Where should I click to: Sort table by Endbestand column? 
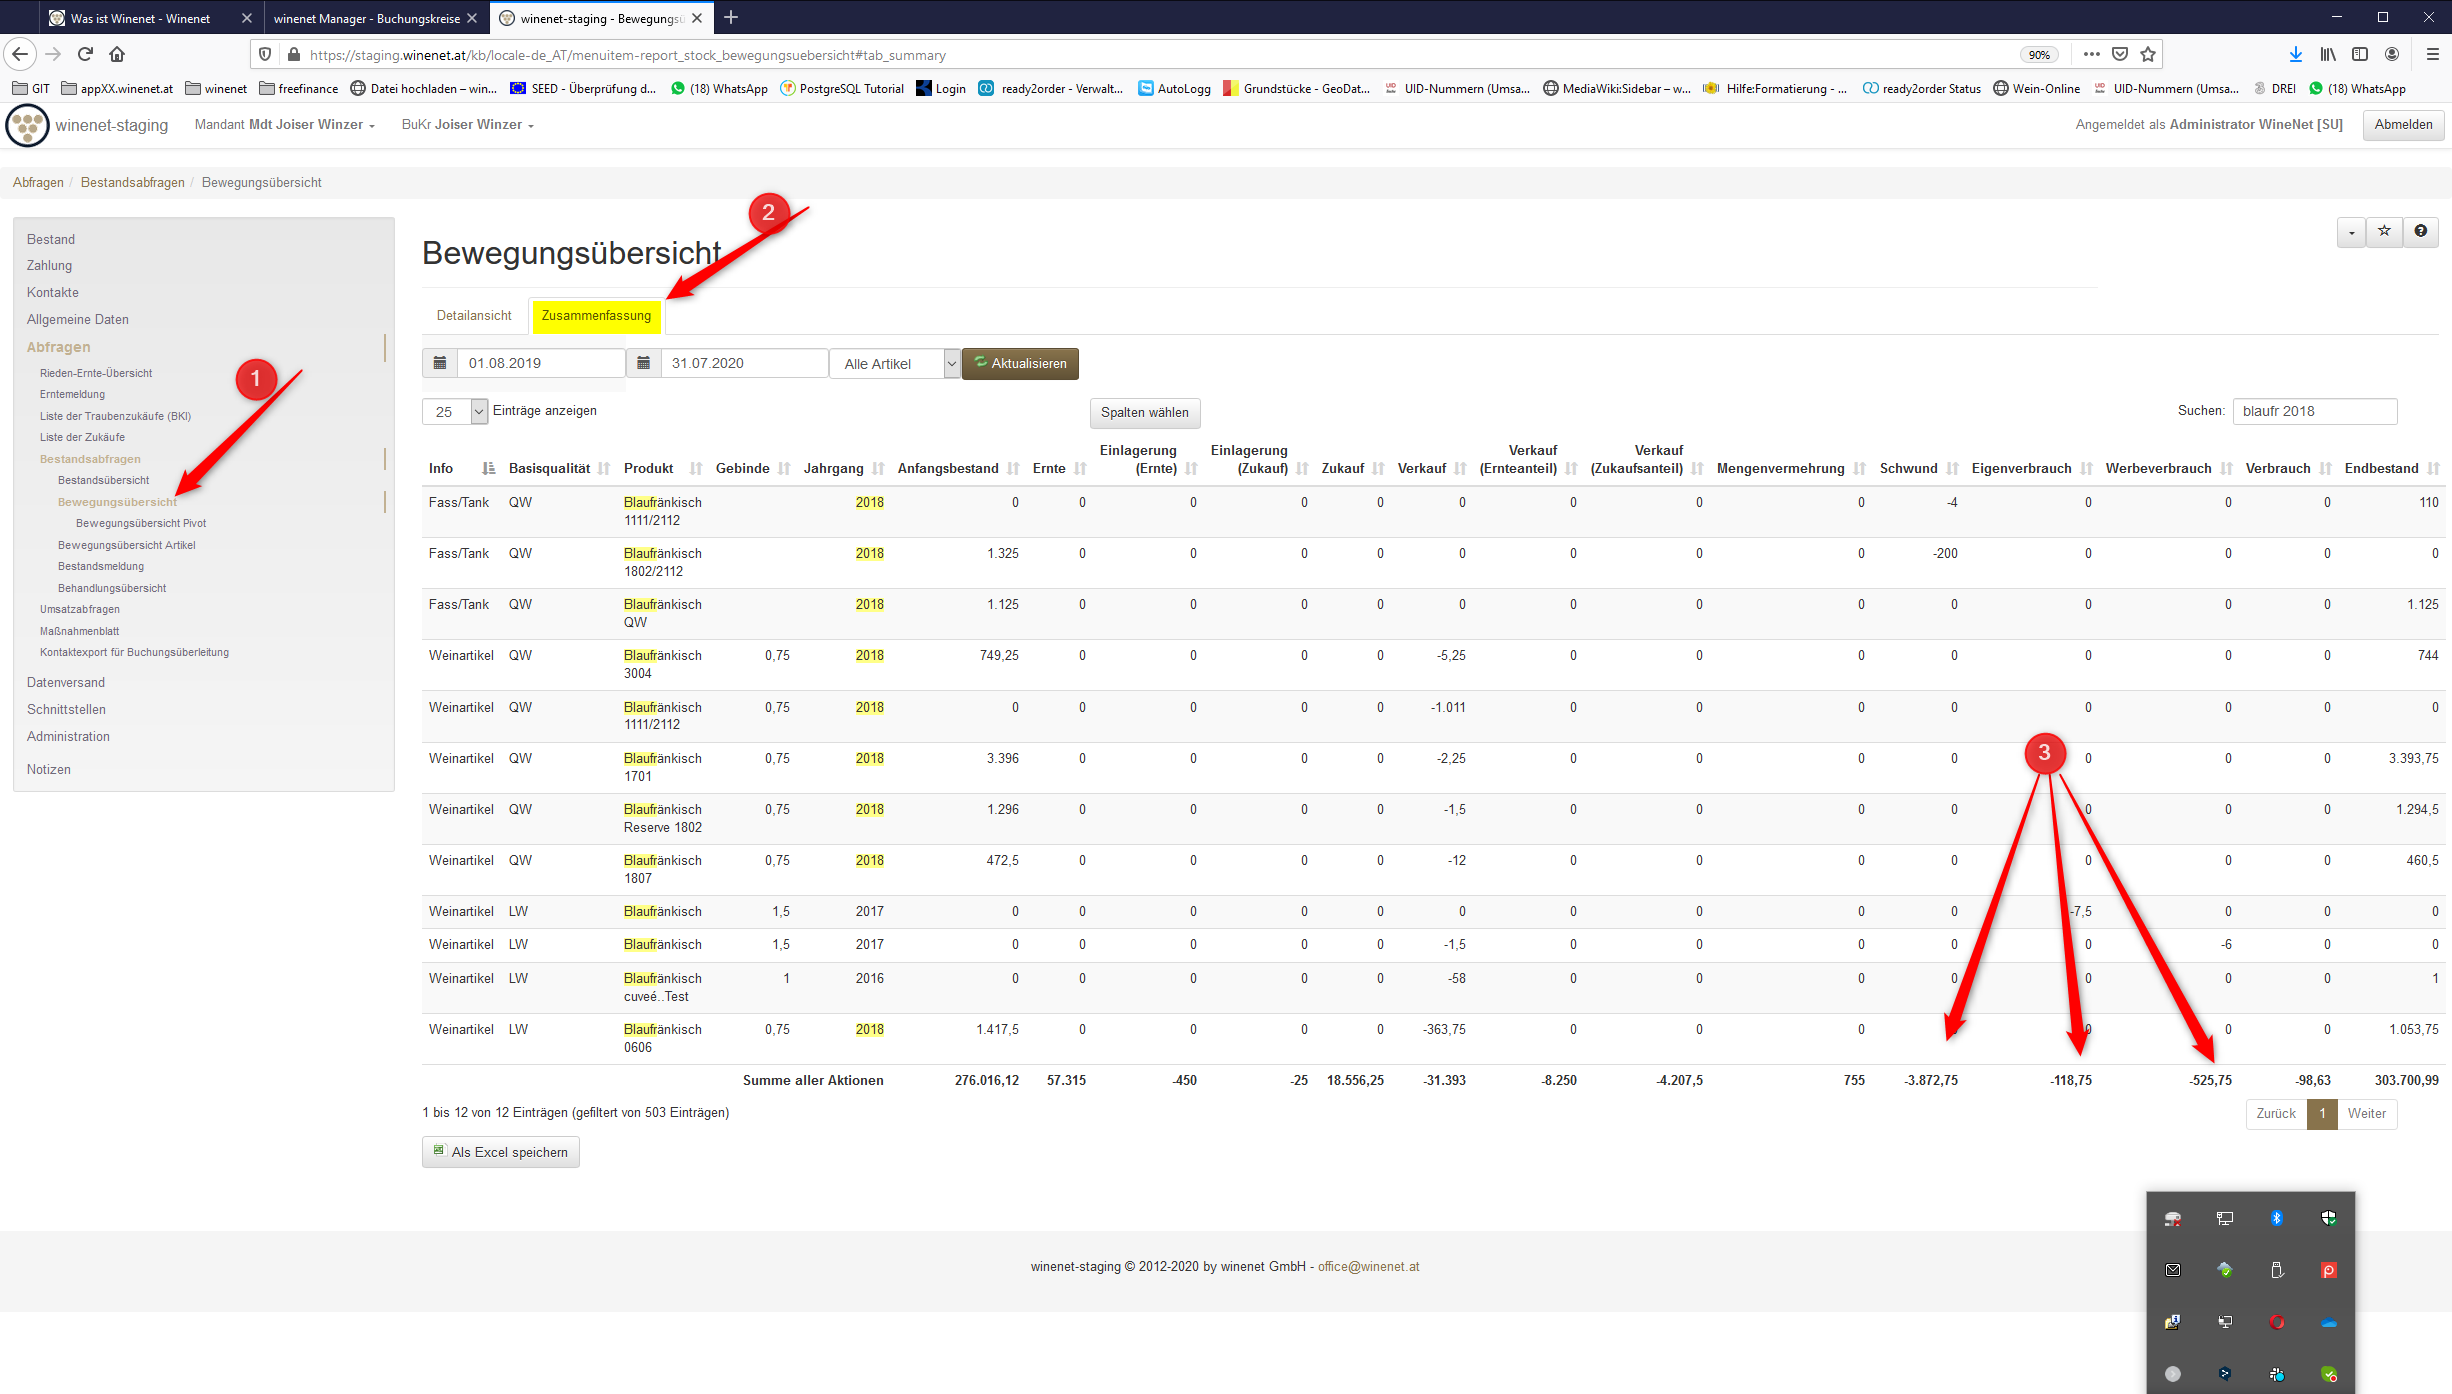(2382, 468)
